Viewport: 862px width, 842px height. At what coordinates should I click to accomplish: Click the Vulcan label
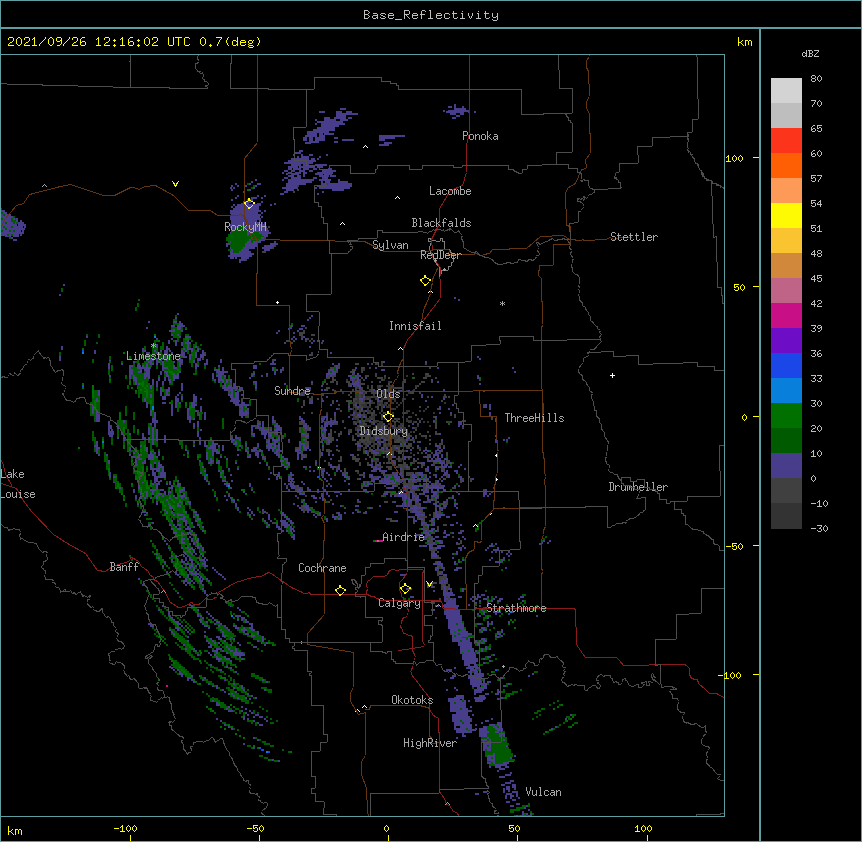coord(543,792)
